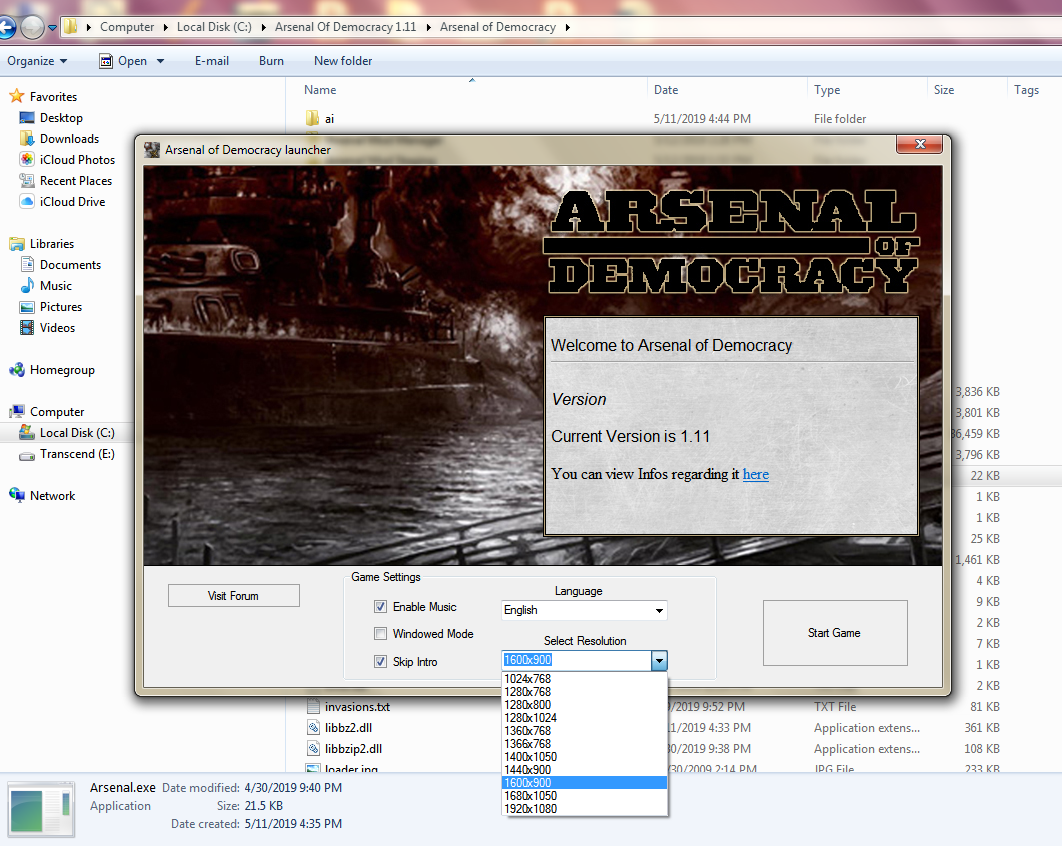Click the libbzip2.dll file icon
The image size is (1062, 846).
313,748
